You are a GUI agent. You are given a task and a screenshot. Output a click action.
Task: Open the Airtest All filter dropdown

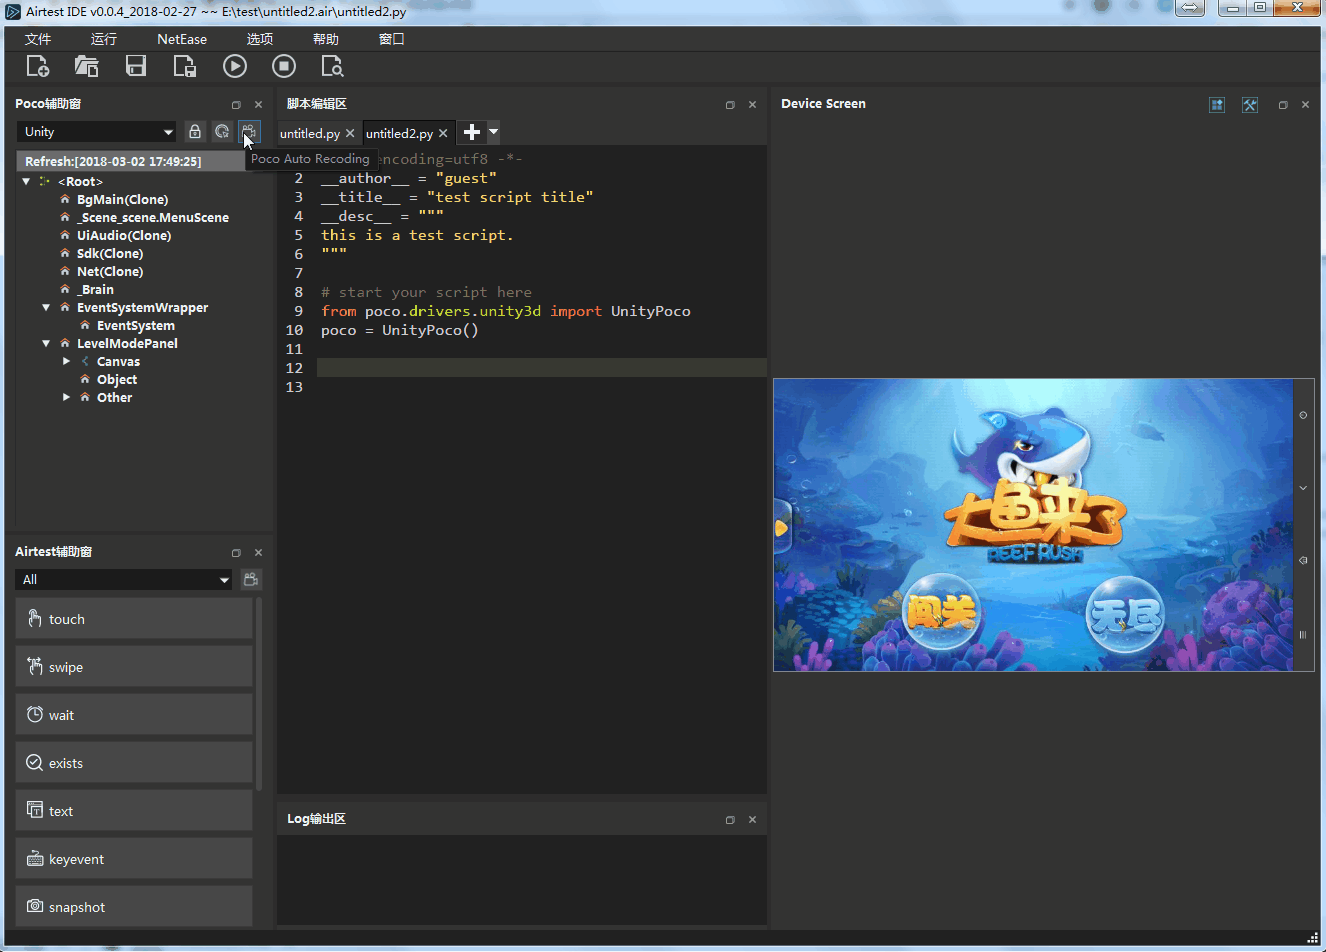[x=125, y=580]
